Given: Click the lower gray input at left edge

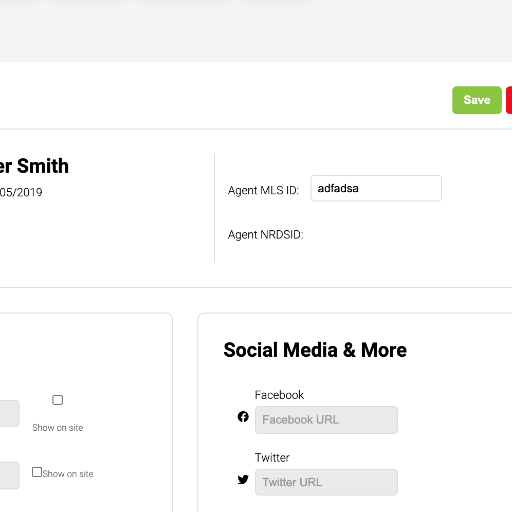Looking at the screenshot, I should point(9,475).
